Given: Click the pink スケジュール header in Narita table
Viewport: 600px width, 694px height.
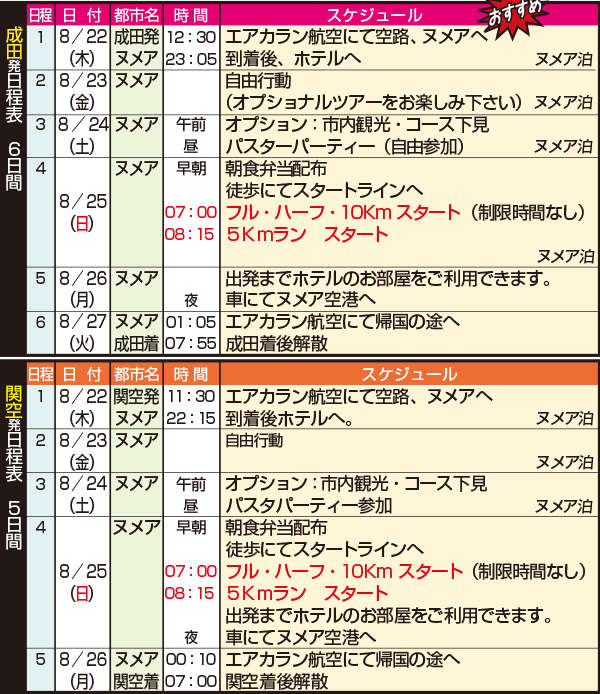Looking at the screenshot, I should pos(374,15).
